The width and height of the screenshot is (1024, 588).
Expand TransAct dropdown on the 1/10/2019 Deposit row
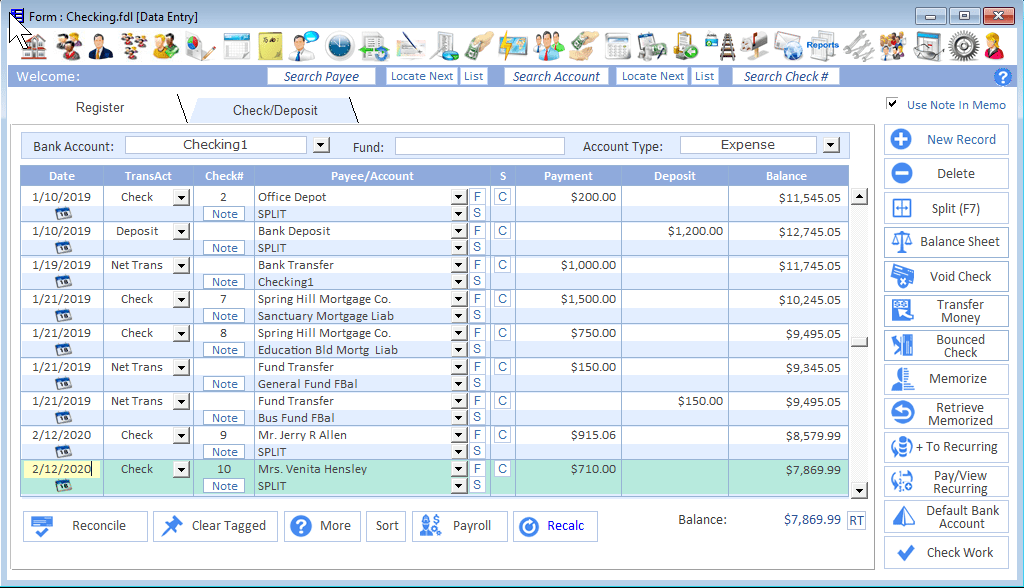tap(182, 231)
